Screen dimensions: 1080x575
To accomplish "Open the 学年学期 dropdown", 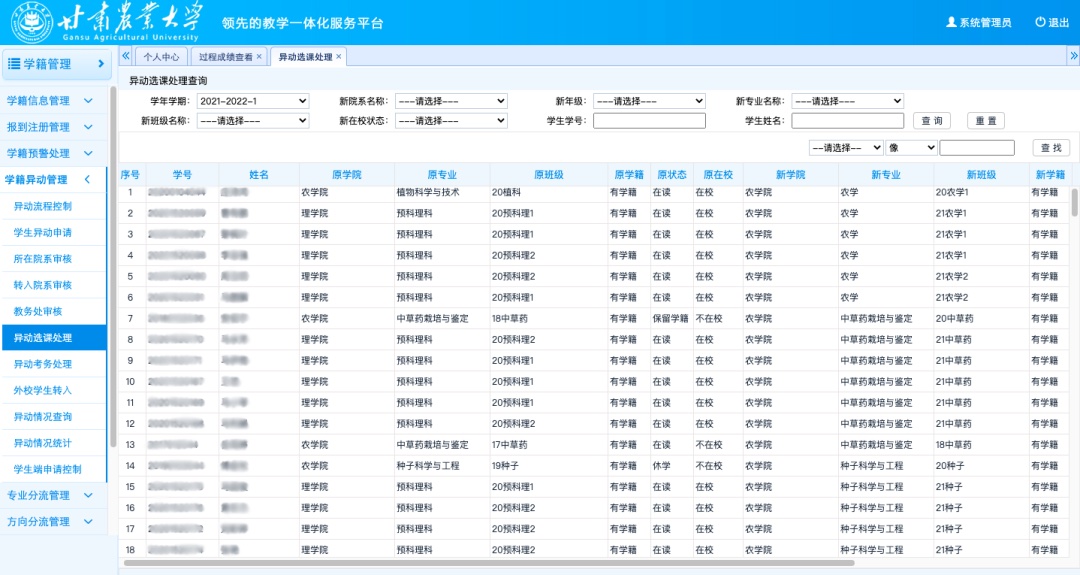I will (x=253, y=101).
